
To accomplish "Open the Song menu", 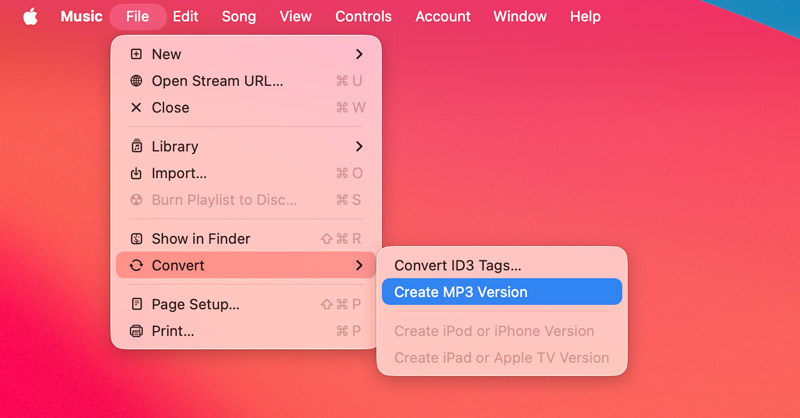I will (239, 16).
